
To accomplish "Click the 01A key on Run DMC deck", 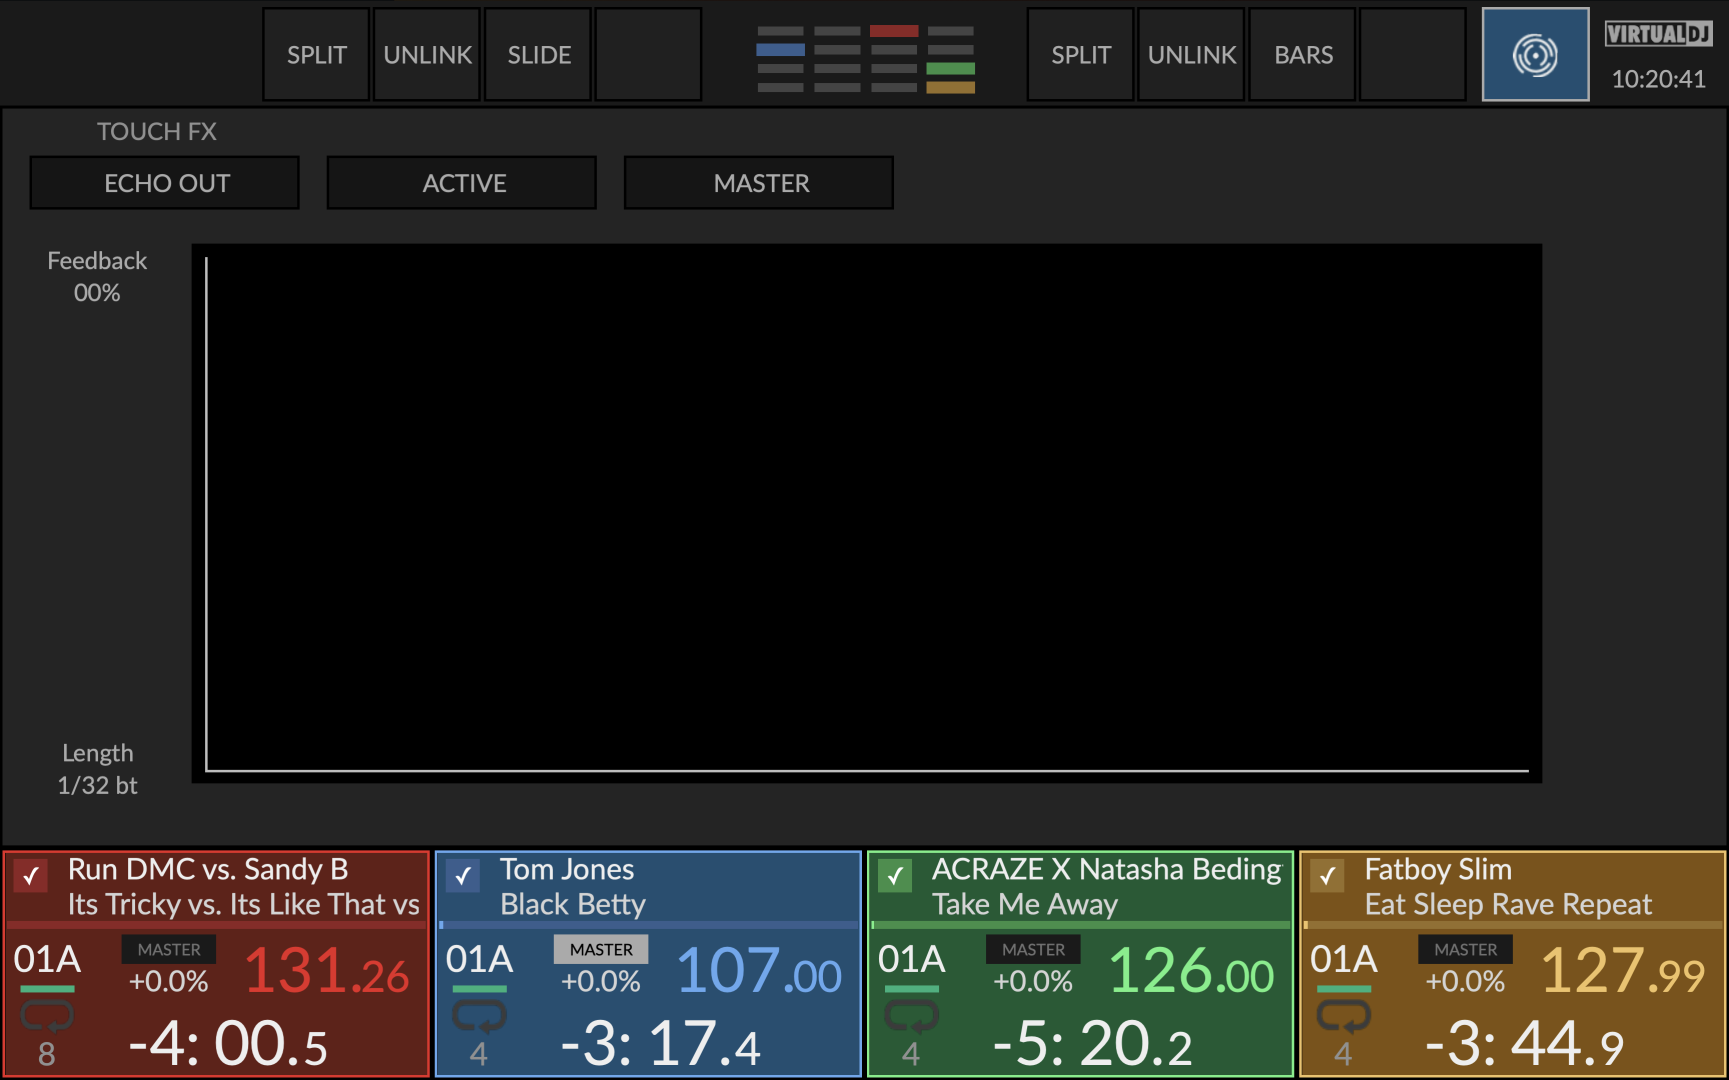I will pyautogui.click(x=47, y=959).
